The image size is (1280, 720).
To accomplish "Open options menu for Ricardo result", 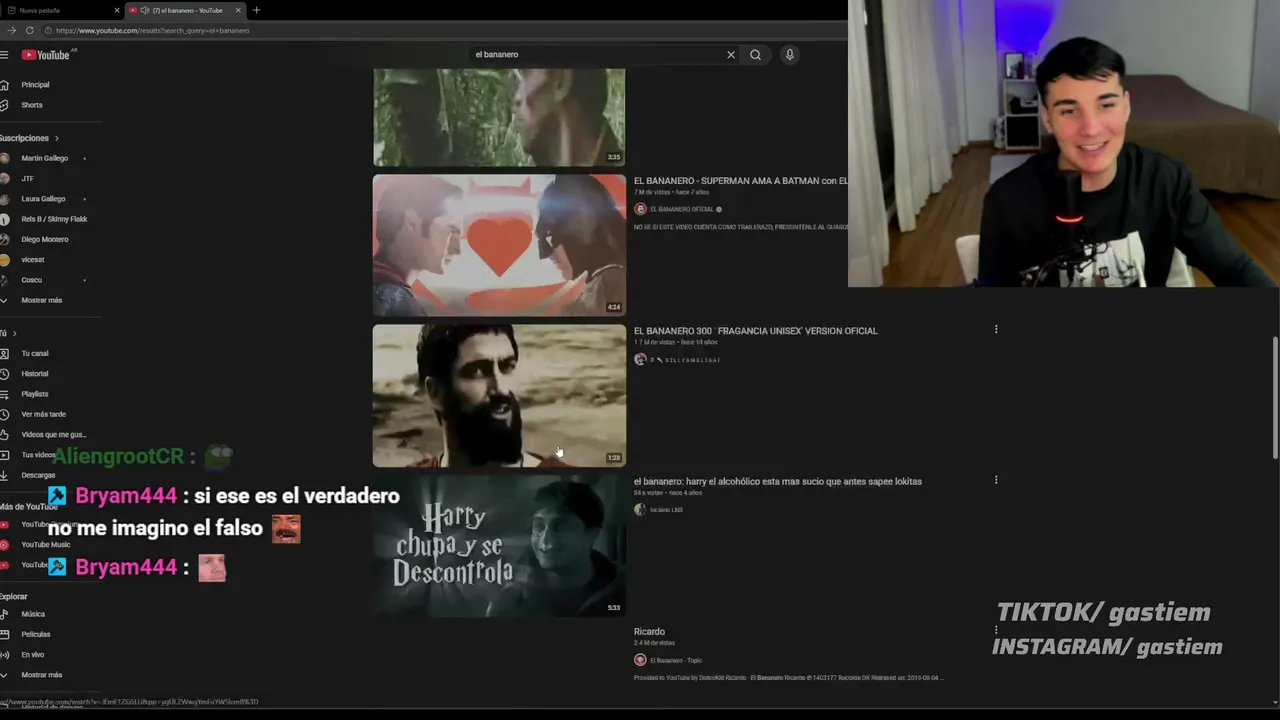I will click(x=996, y=630).
